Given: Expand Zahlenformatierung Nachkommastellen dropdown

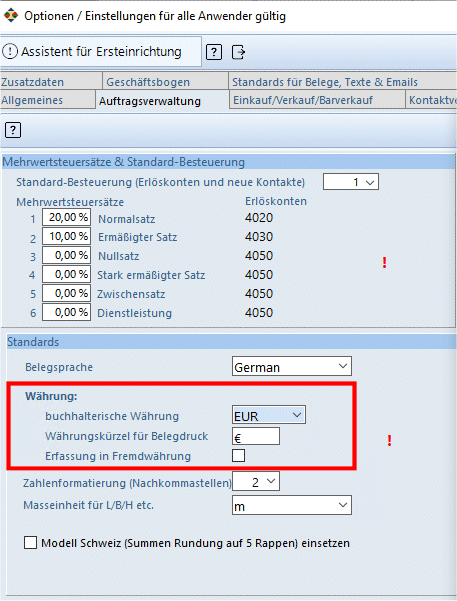Looking at the screenshot, I should [256, 481].
